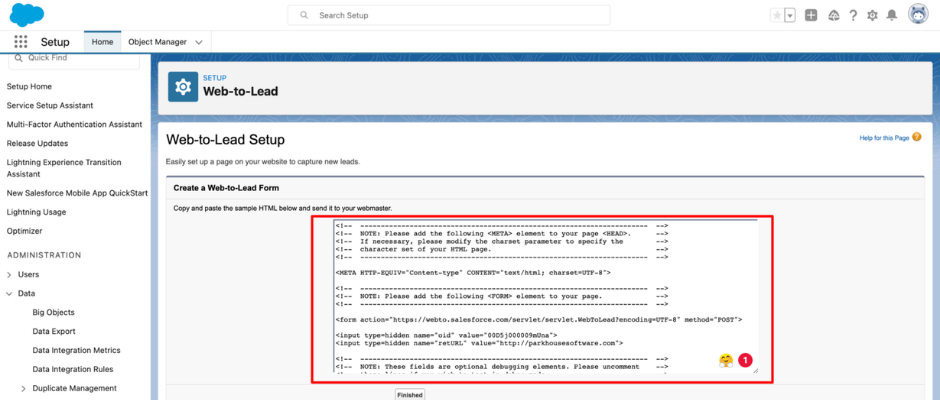Viewport: 940px width, 400px height.
Task: Click inside the sample HTML code textarea
Action: click(x=546, y=296)
